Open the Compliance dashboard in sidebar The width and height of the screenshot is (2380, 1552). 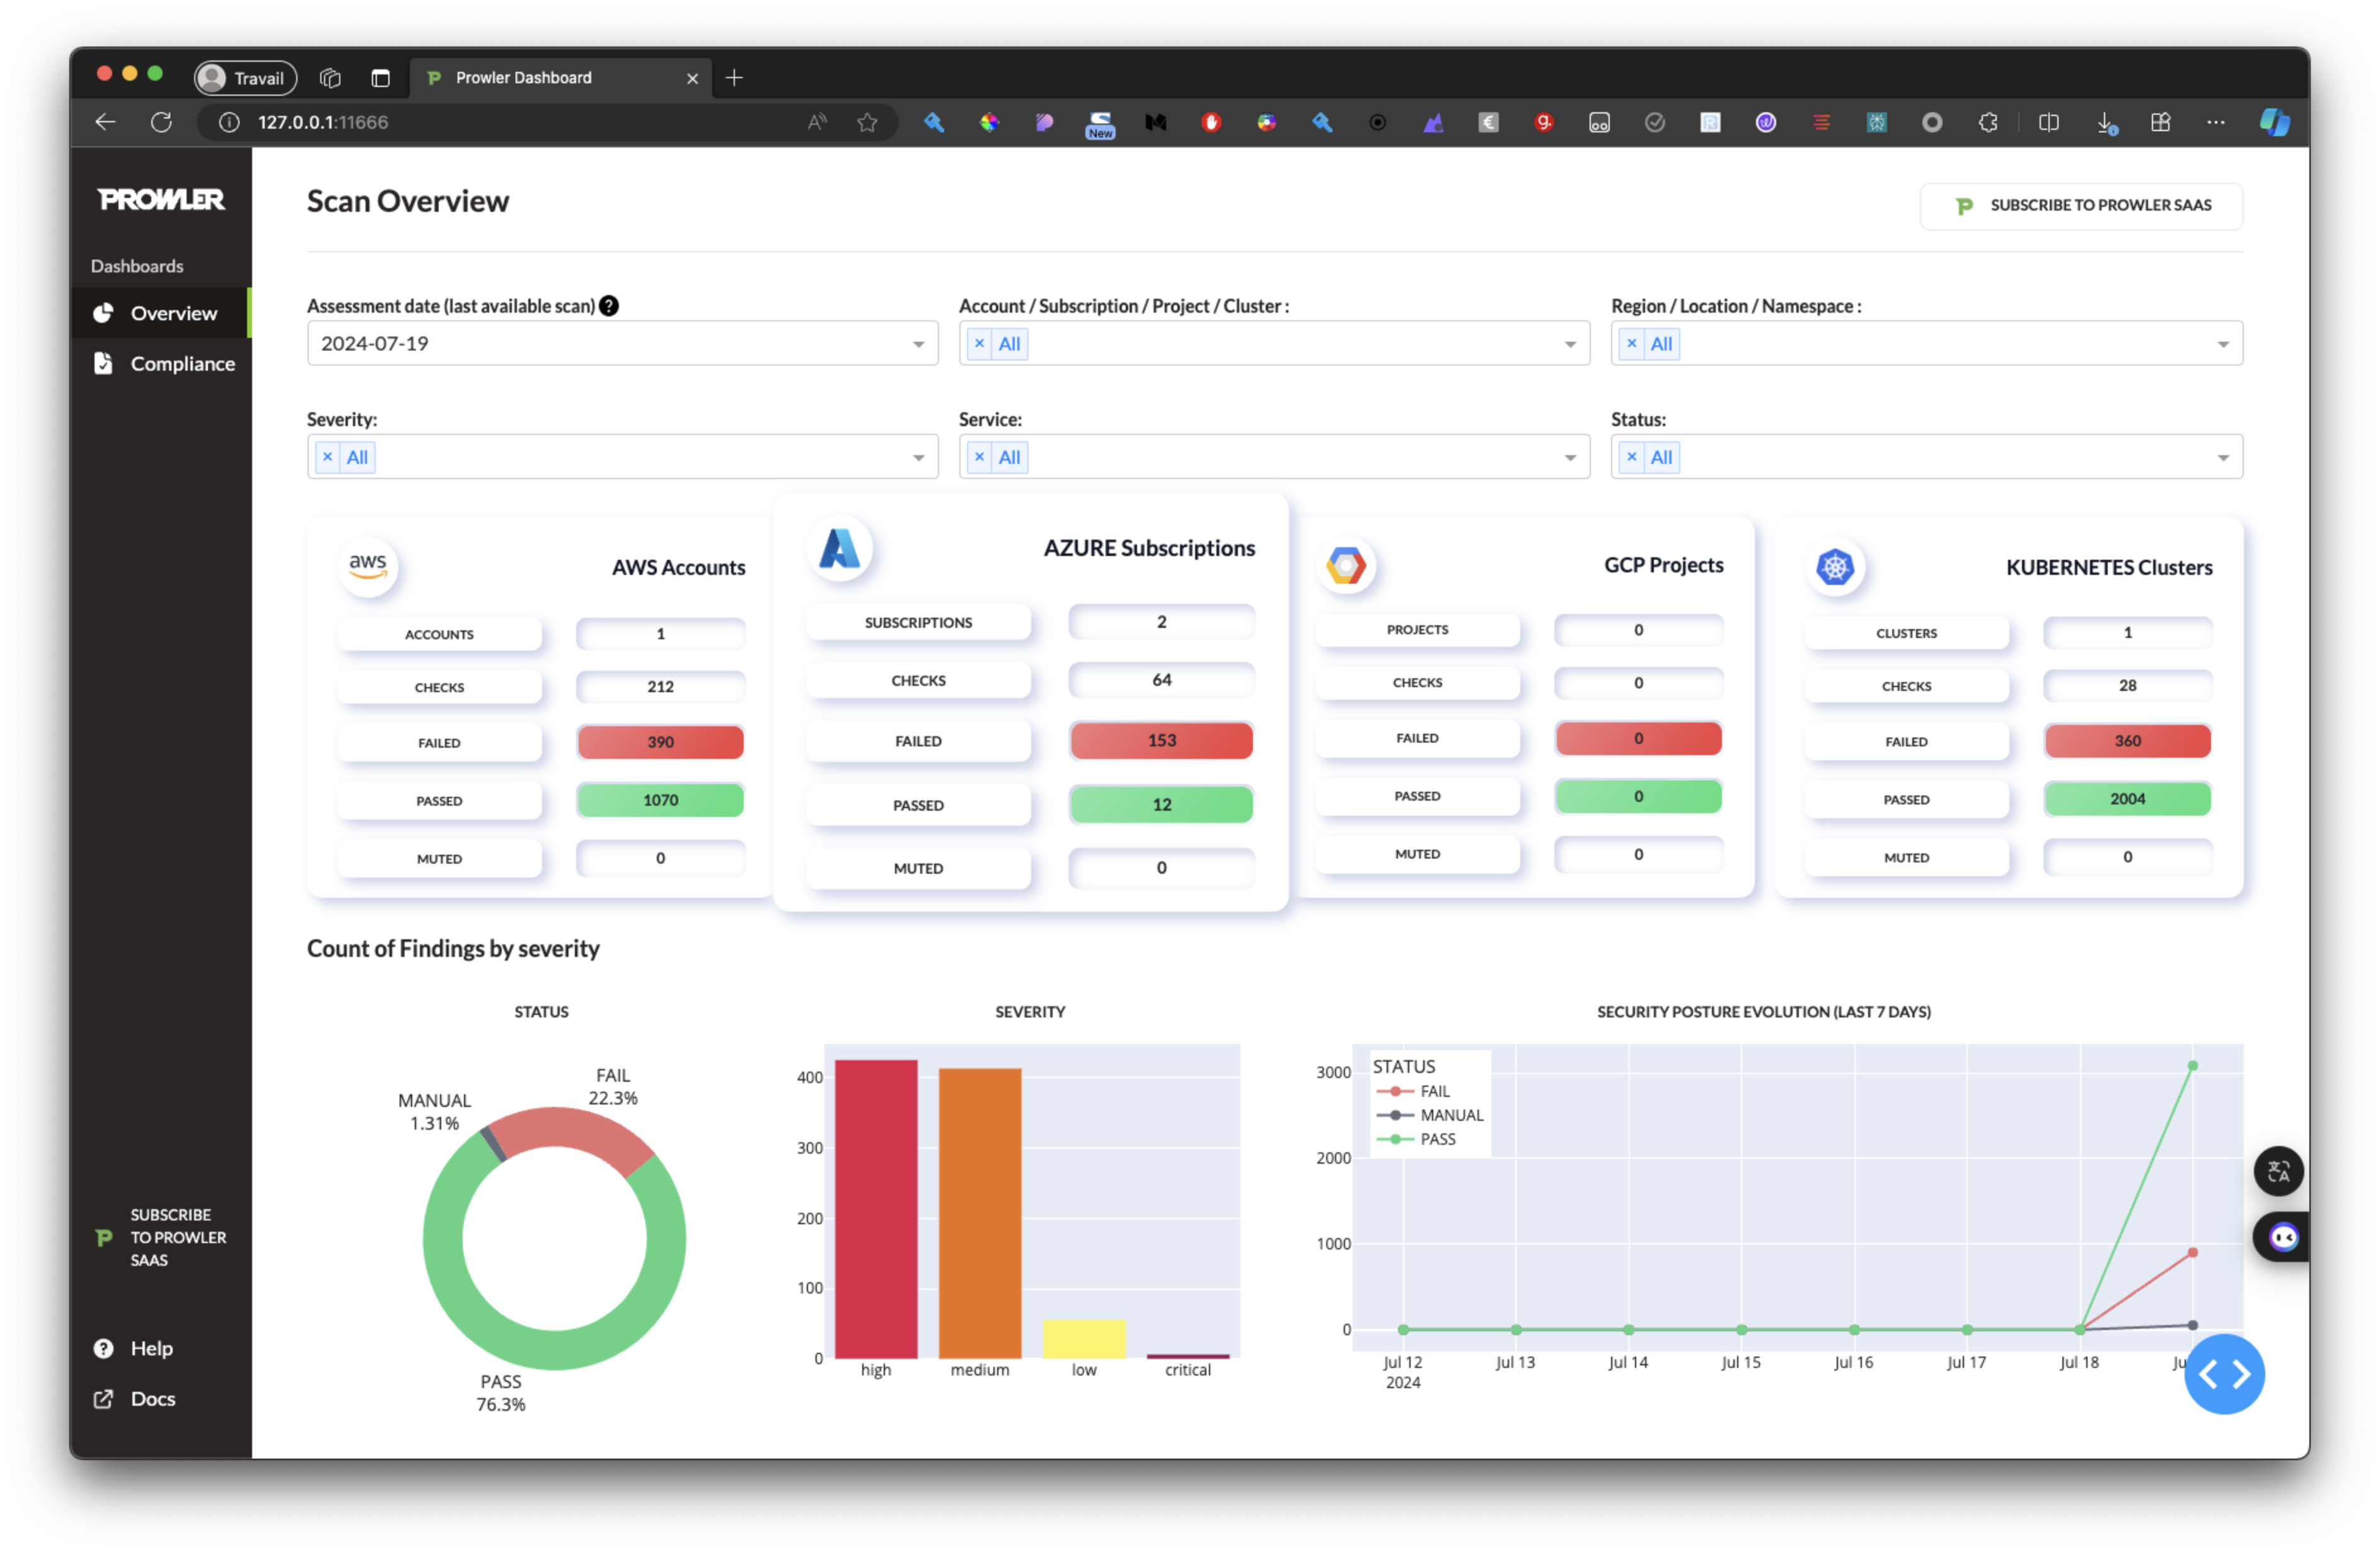[x=182, y=364]
